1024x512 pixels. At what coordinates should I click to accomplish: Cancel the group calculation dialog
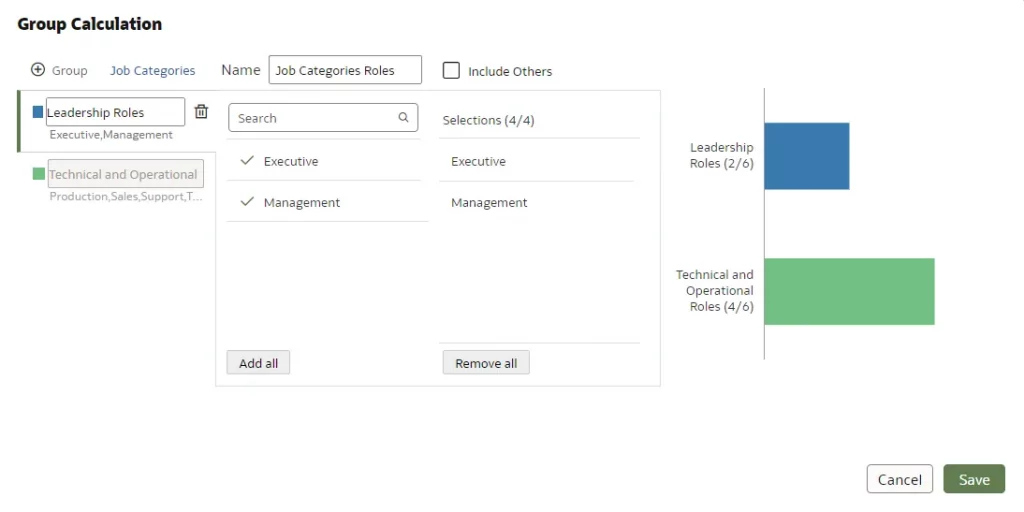(899, 480)
